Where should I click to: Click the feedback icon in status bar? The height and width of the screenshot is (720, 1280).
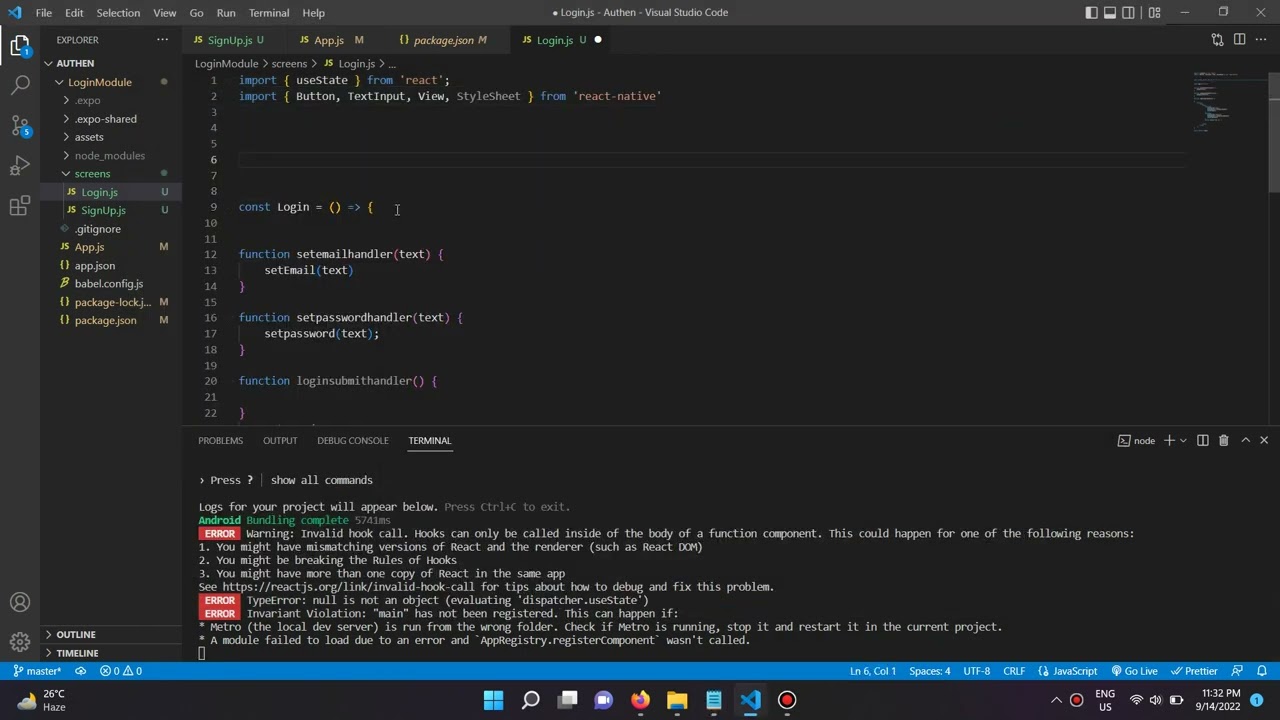point(1237,671)
